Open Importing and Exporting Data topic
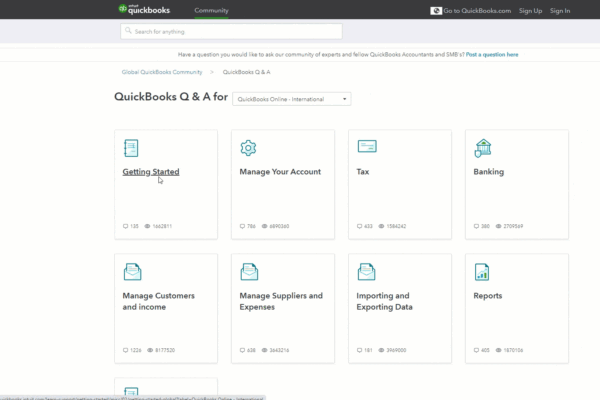This screenshot has width=600, height=400. tap(384, 301)
